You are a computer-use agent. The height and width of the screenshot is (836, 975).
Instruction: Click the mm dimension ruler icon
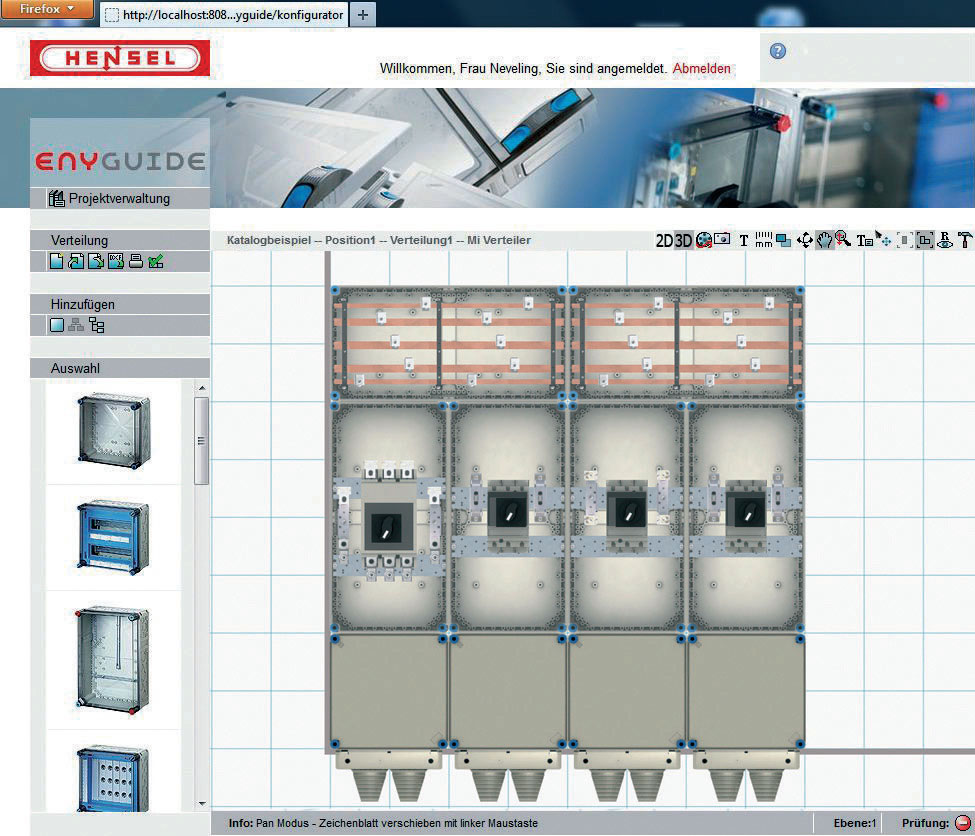pyautogui.click(x=764, y=240)
